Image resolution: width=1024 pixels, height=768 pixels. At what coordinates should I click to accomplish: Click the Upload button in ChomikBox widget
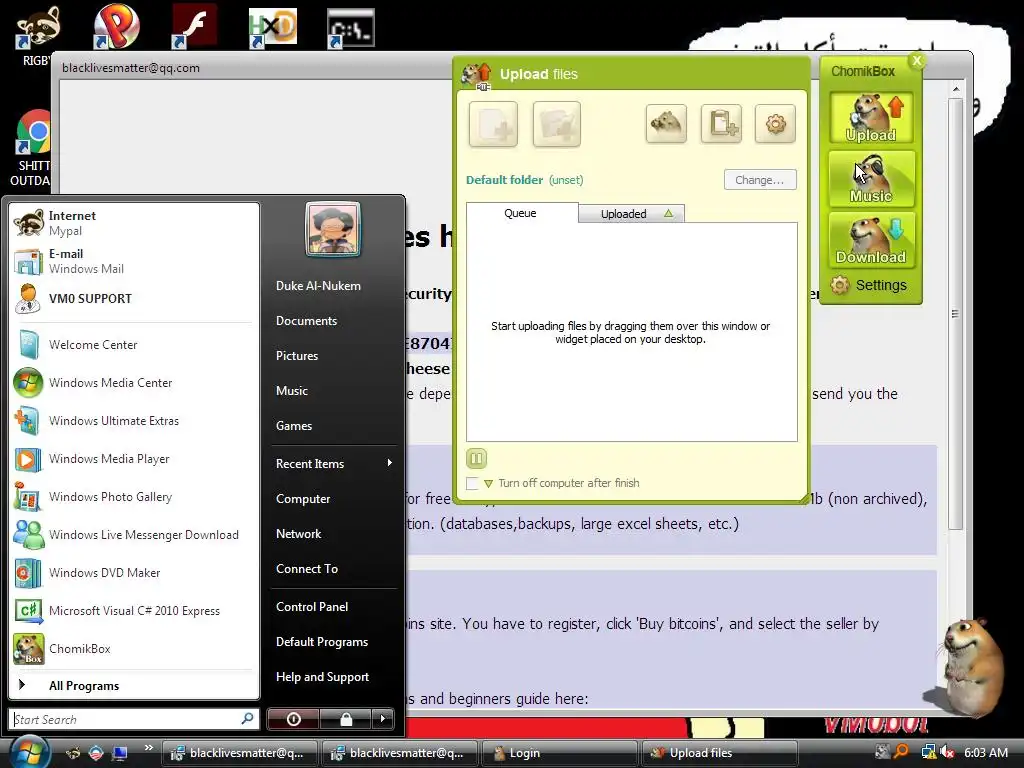tap(871, 118)
